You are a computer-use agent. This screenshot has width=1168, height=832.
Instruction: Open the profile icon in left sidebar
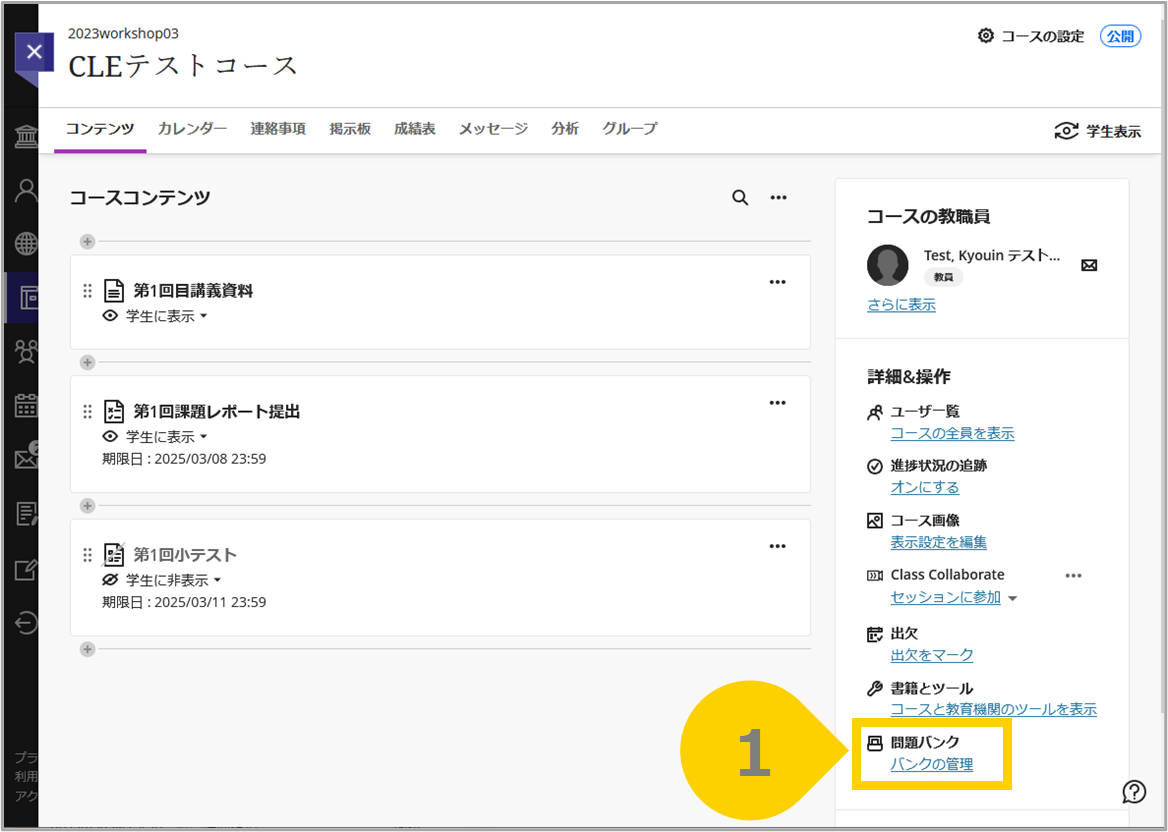(26, 191)
